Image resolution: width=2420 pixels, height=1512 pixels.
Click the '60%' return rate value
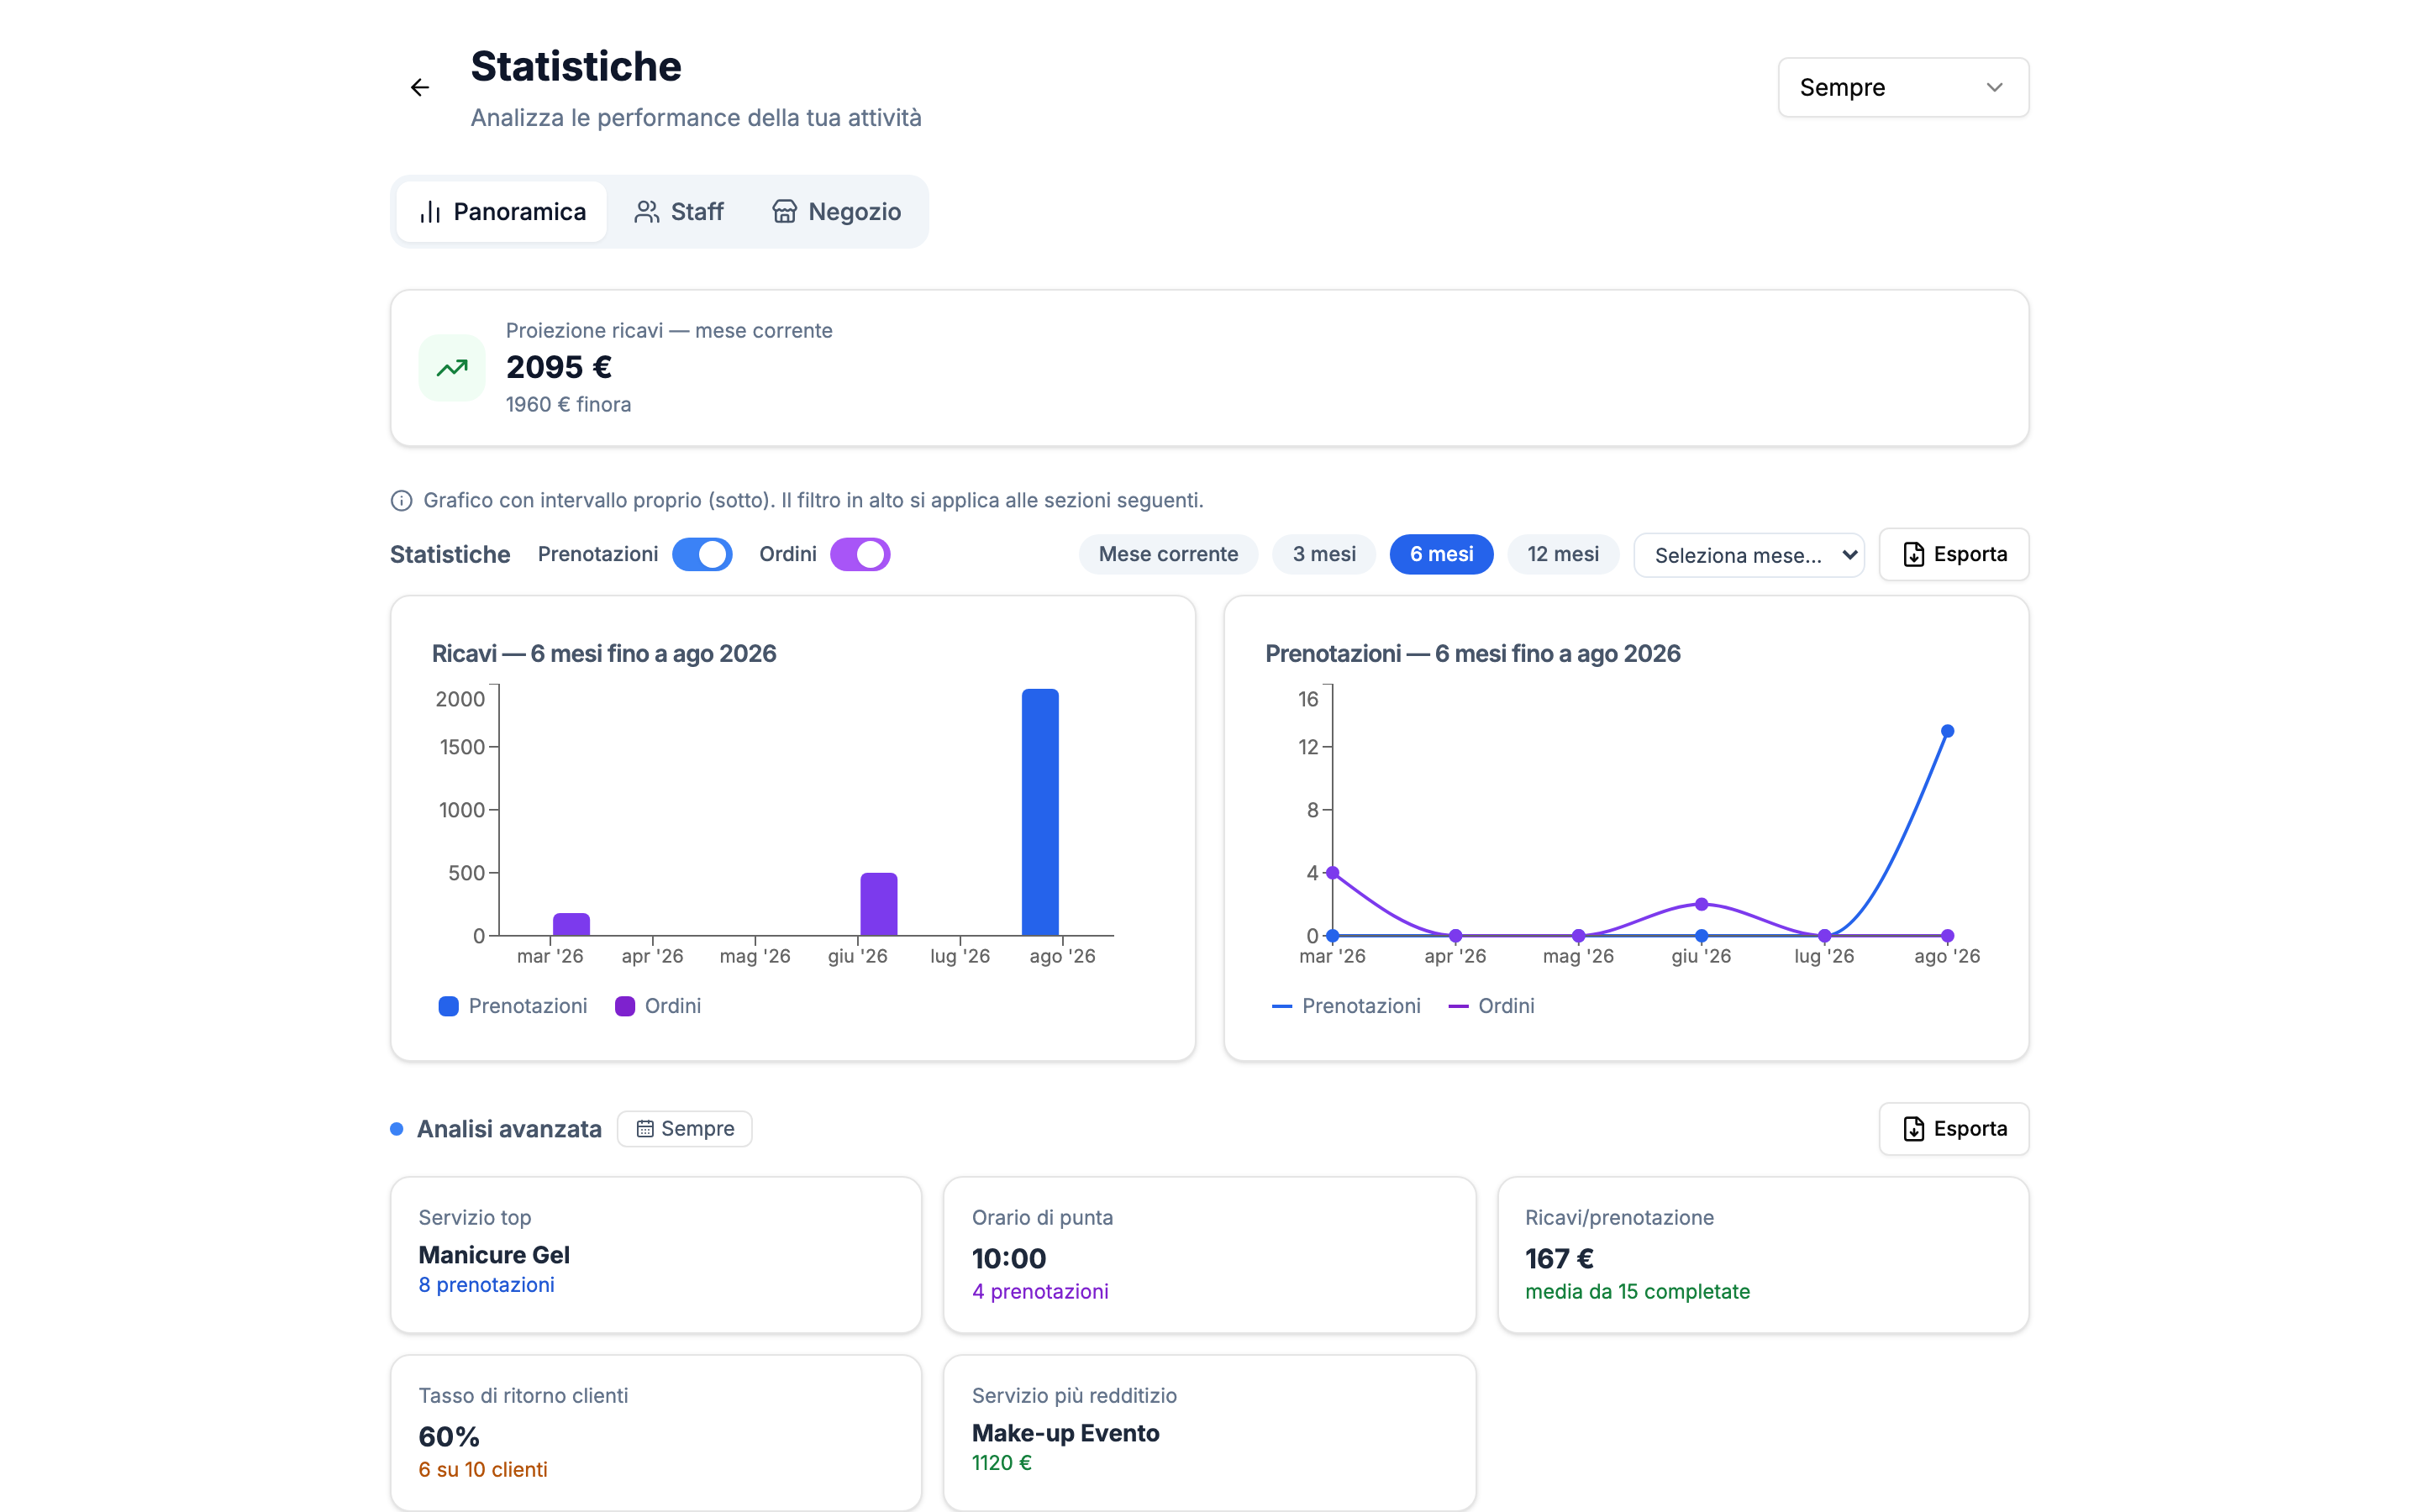(449, 1437)
